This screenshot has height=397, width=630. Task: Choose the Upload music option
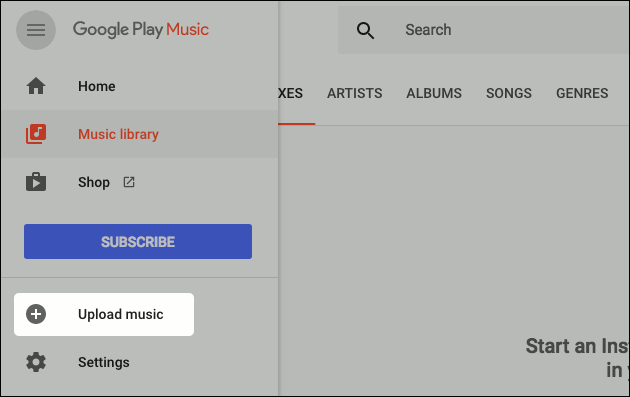pyautogui.click(x=104, y=314)
